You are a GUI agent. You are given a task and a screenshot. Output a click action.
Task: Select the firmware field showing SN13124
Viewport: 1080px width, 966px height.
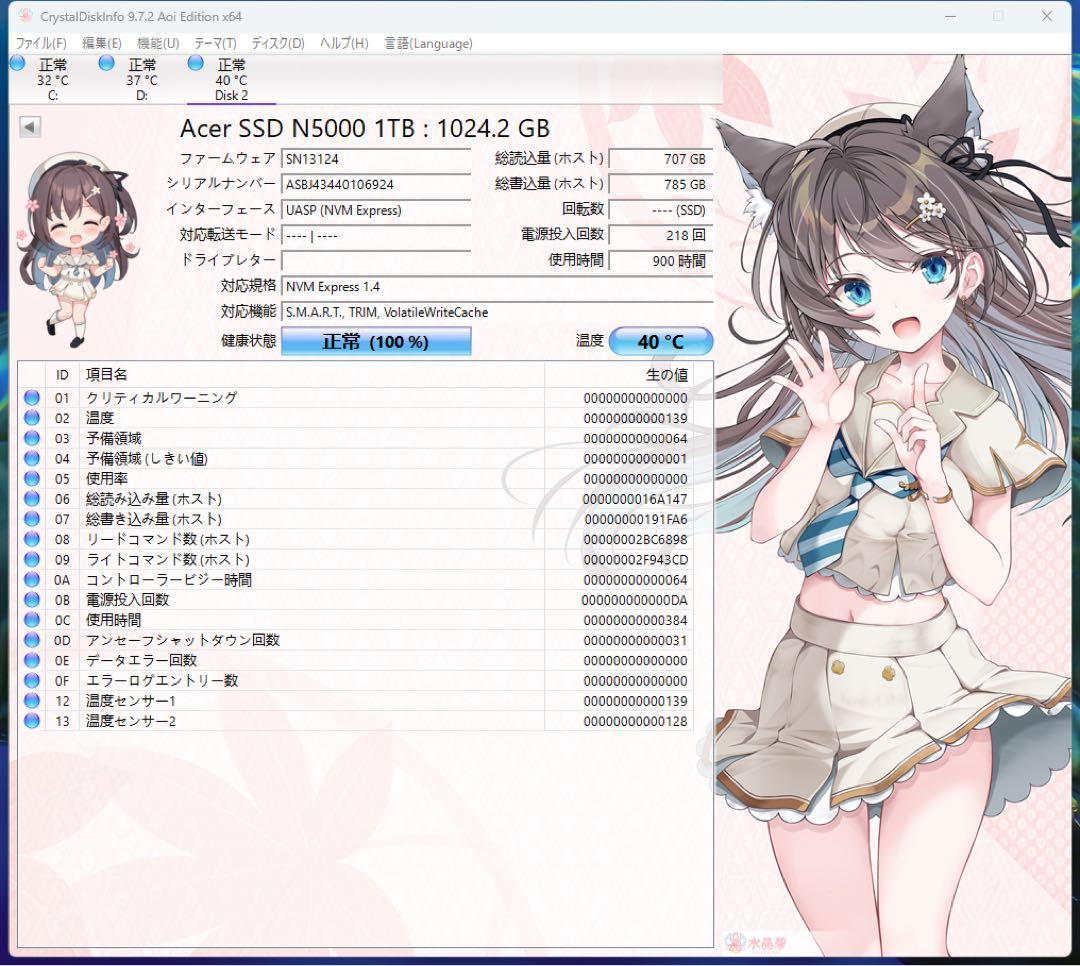pos(376,158)
